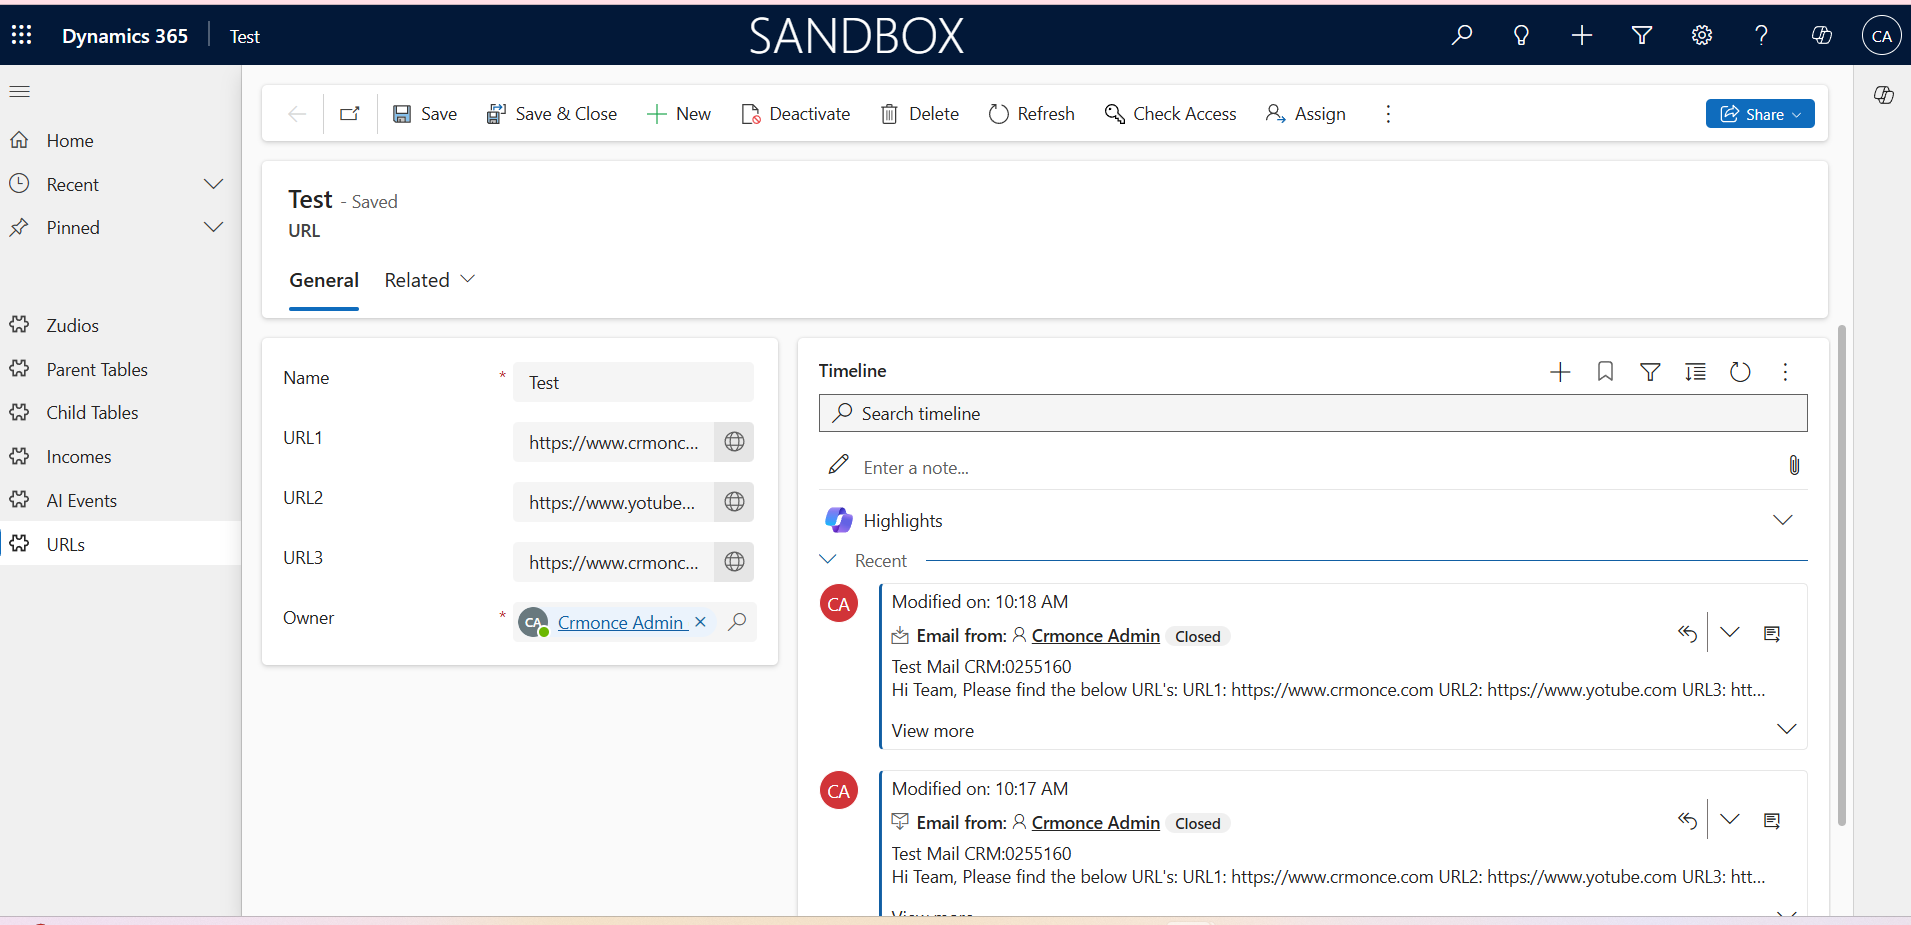The height and width of the screenshot is (925, 1911).
Task: Expand all timeline records icon
Action: [x=1695, y=372]
